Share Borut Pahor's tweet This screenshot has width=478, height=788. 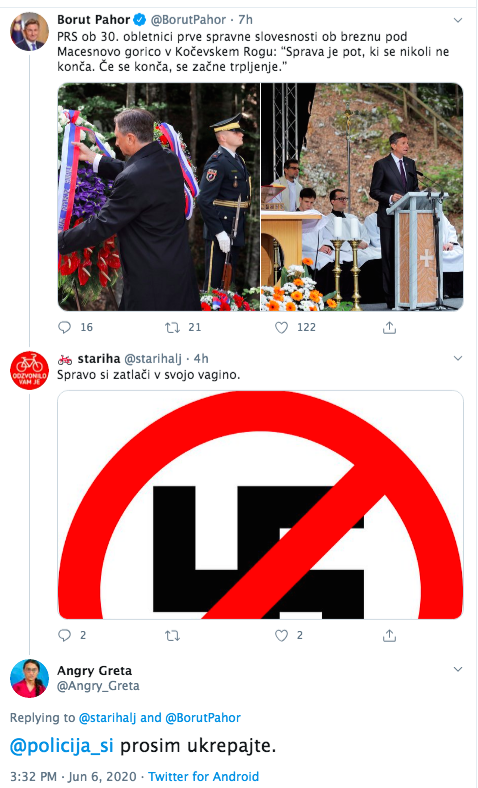pos(390,328)
